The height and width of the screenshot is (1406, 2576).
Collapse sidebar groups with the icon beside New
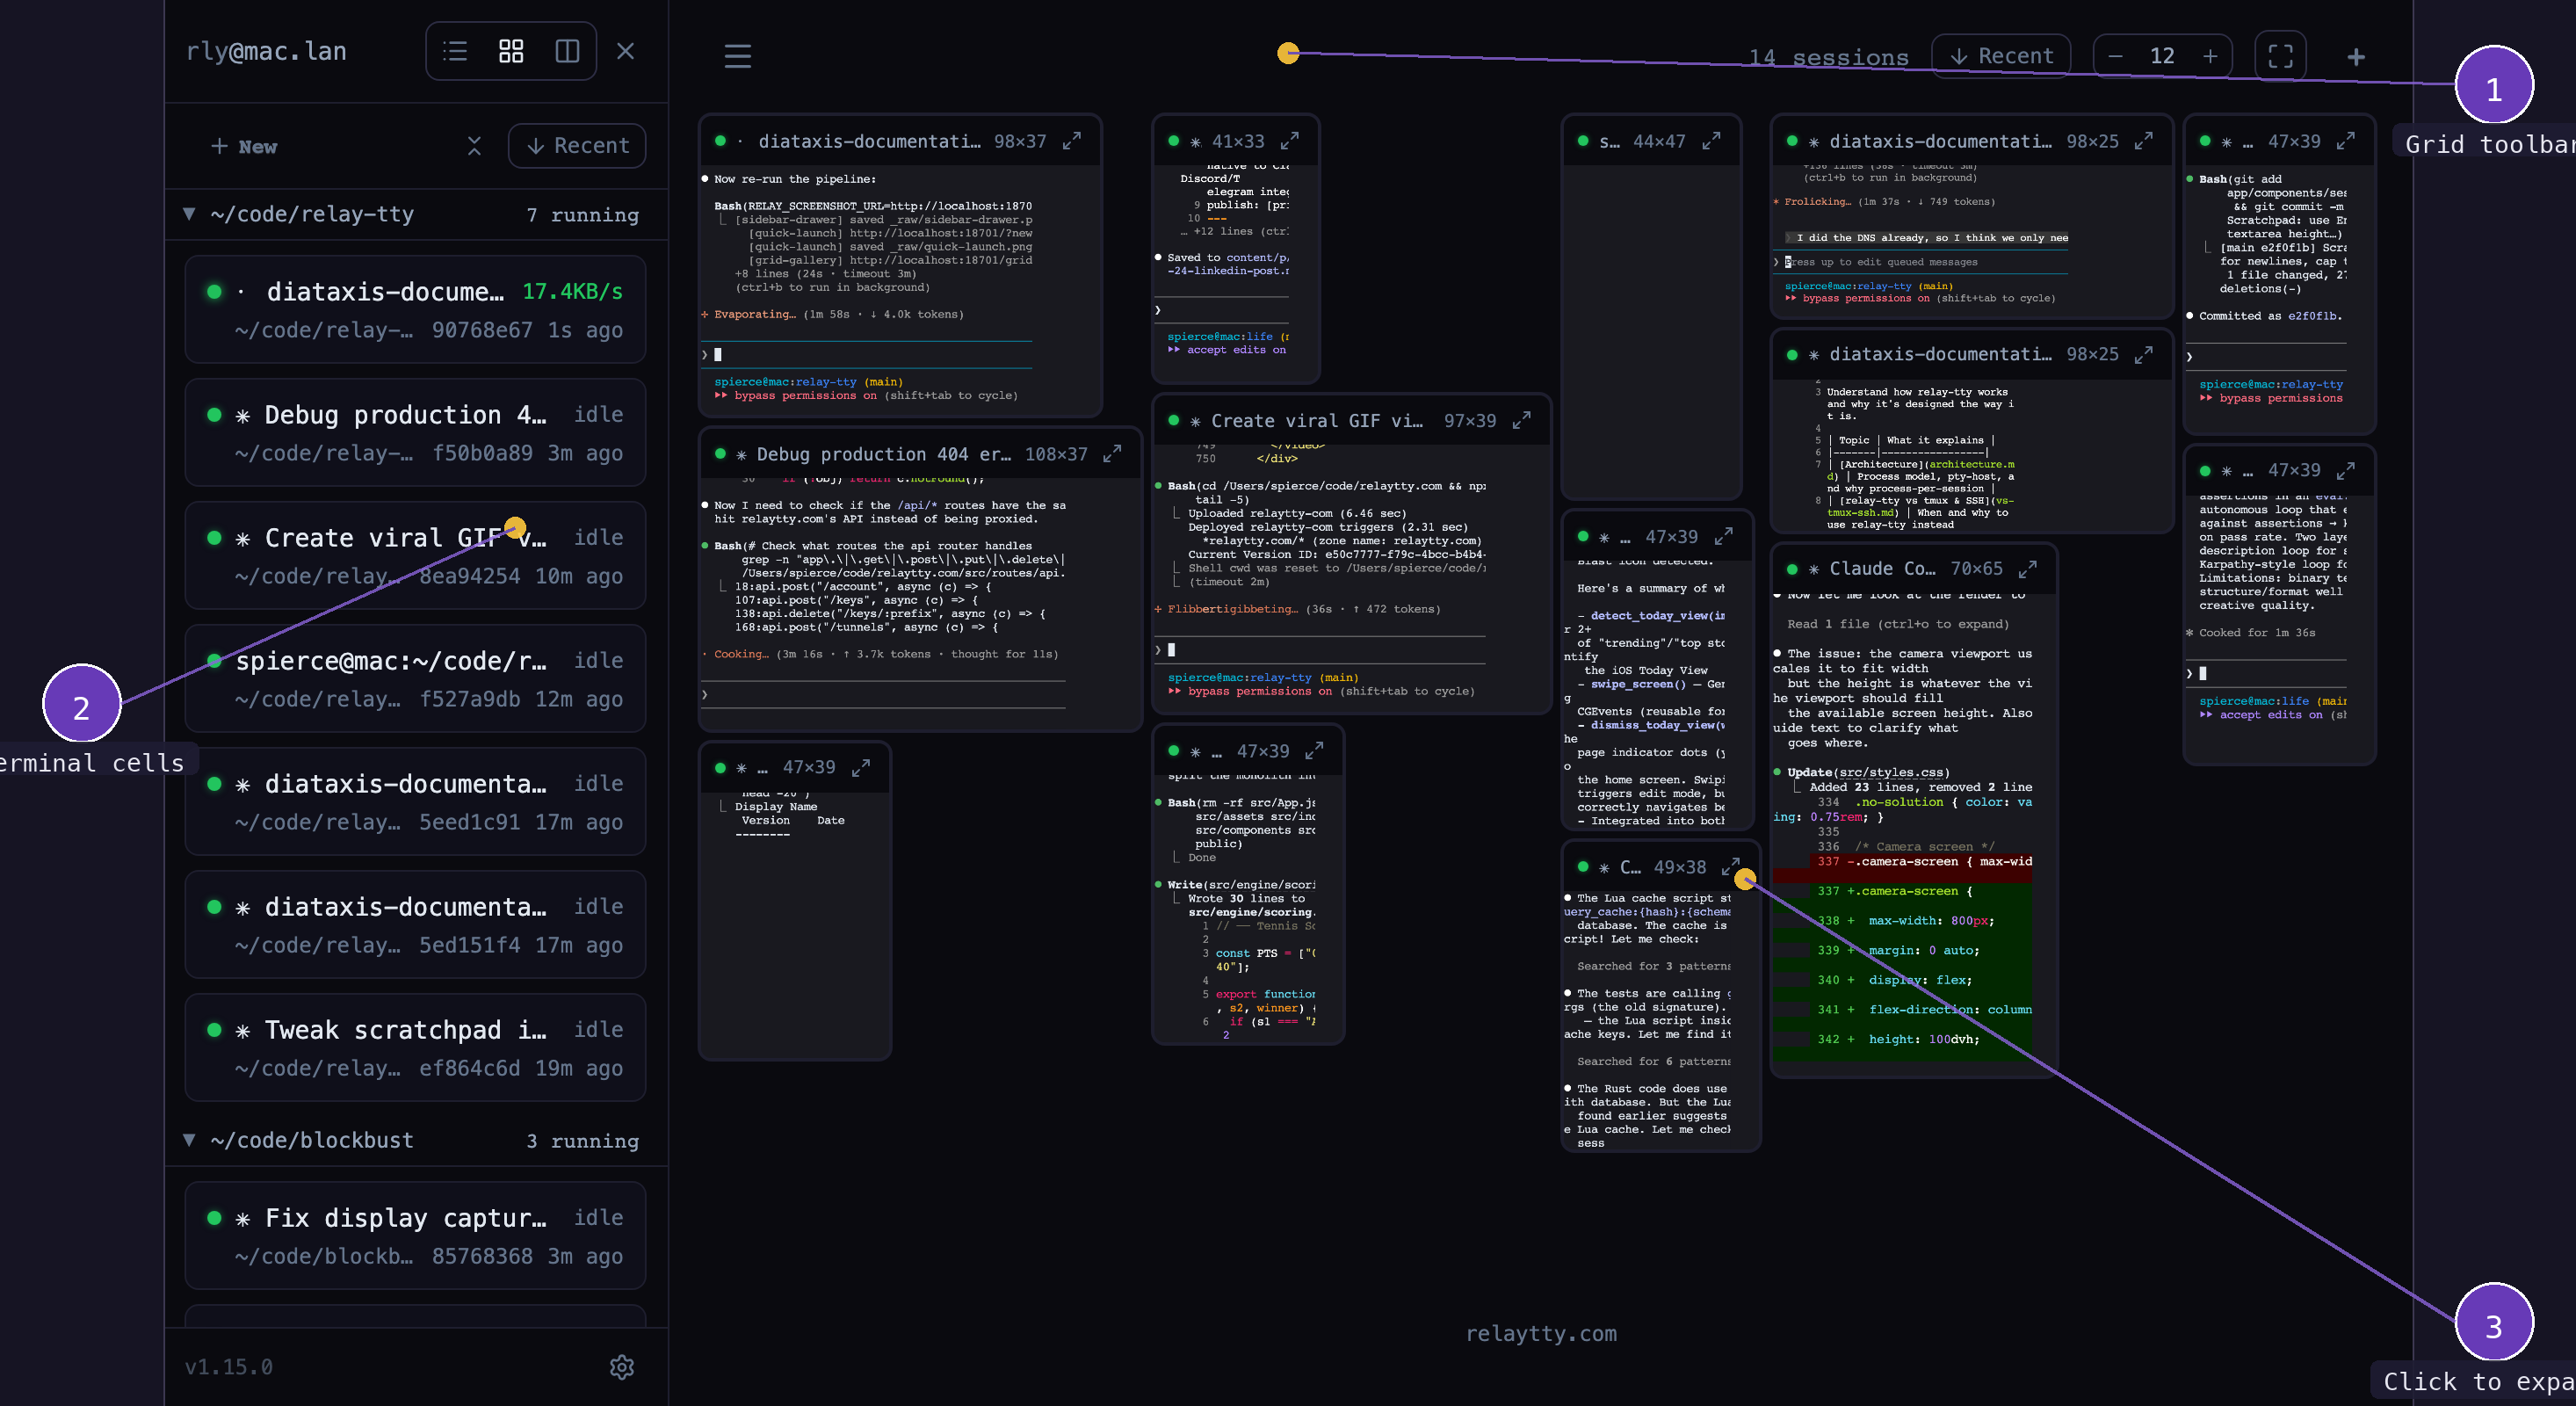tap(474, 146)
